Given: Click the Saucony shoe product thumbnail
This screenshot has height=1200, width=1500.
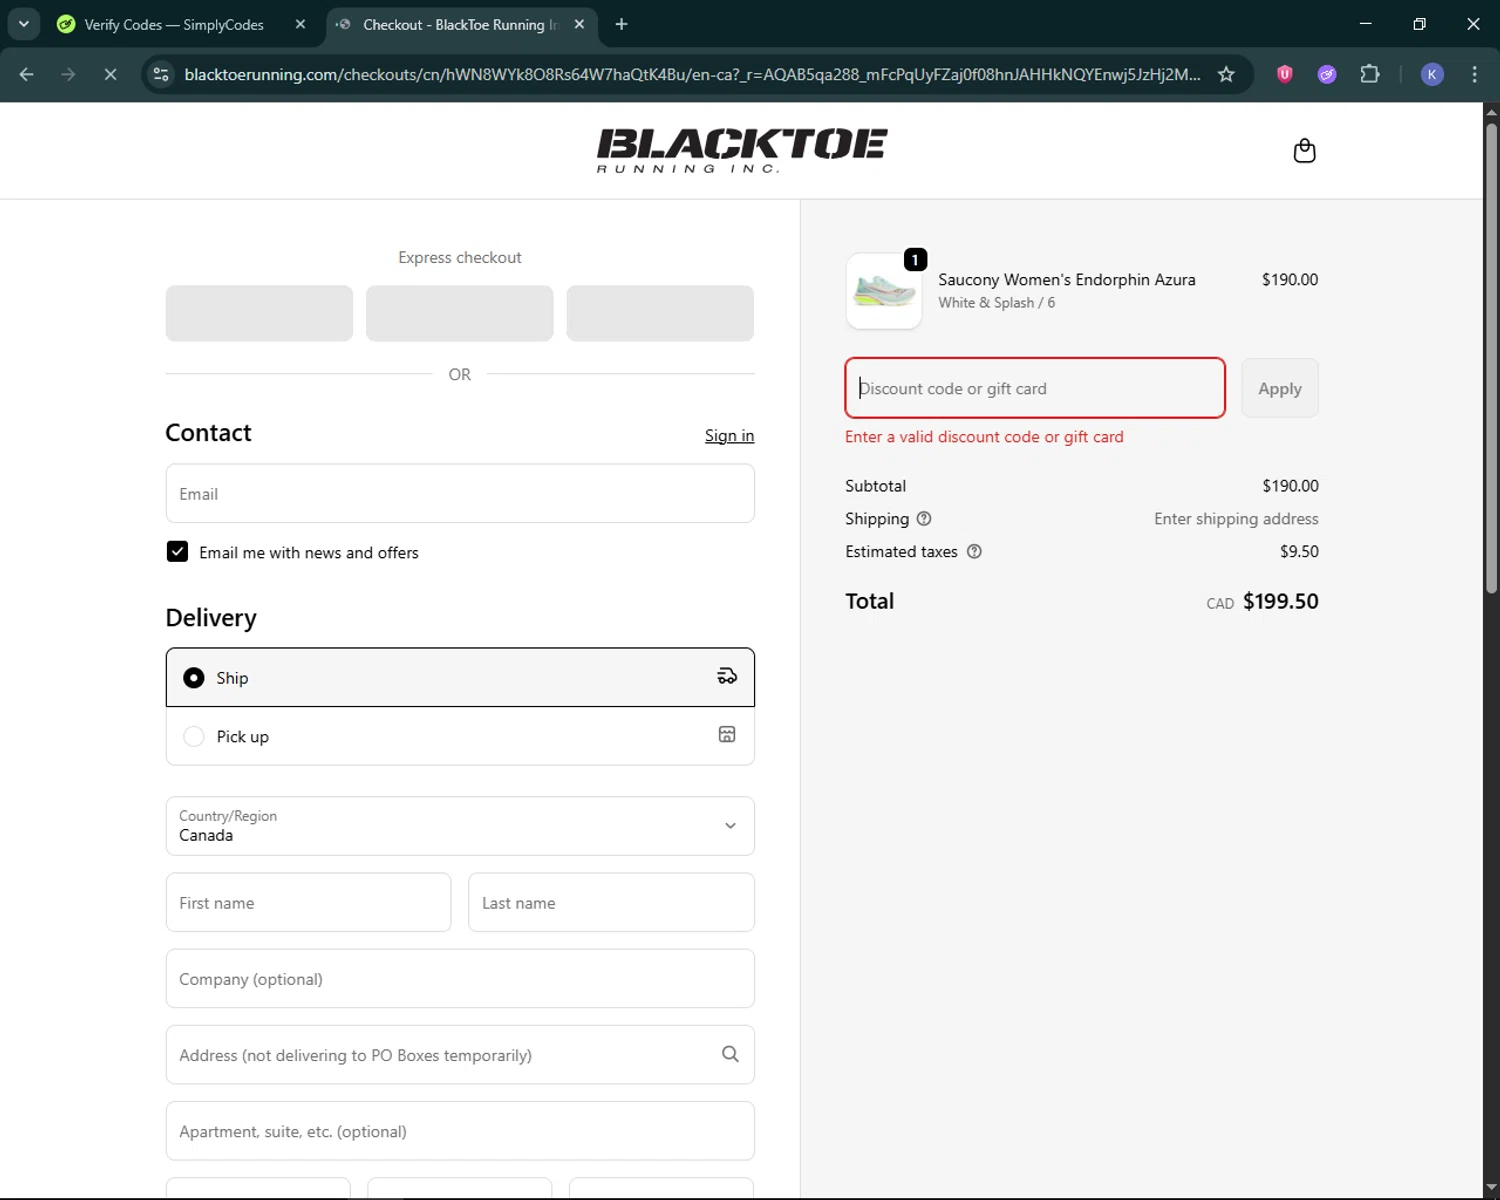Looking at the screenshot, I should 884,291.
